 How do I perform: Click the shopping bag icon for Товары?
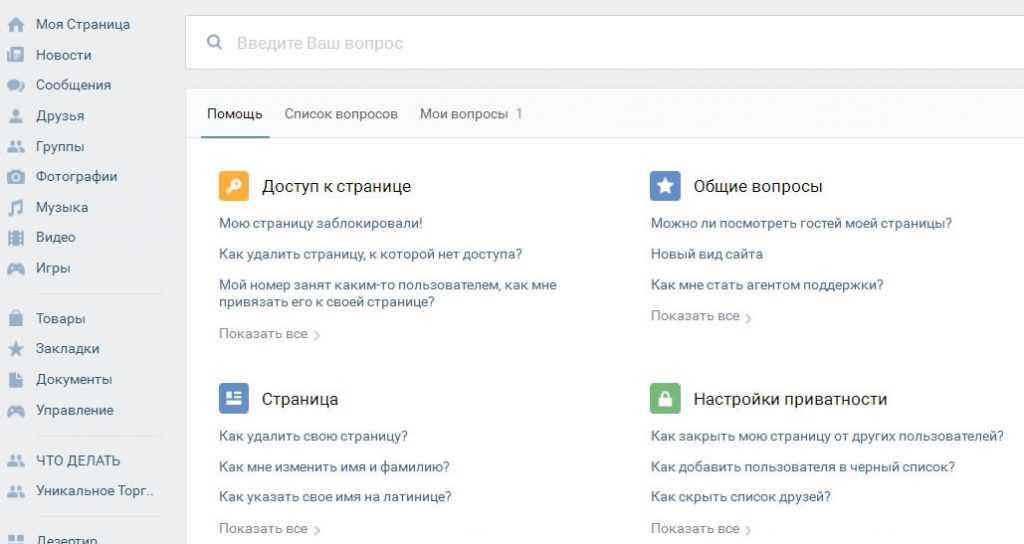tap(16, 319)
